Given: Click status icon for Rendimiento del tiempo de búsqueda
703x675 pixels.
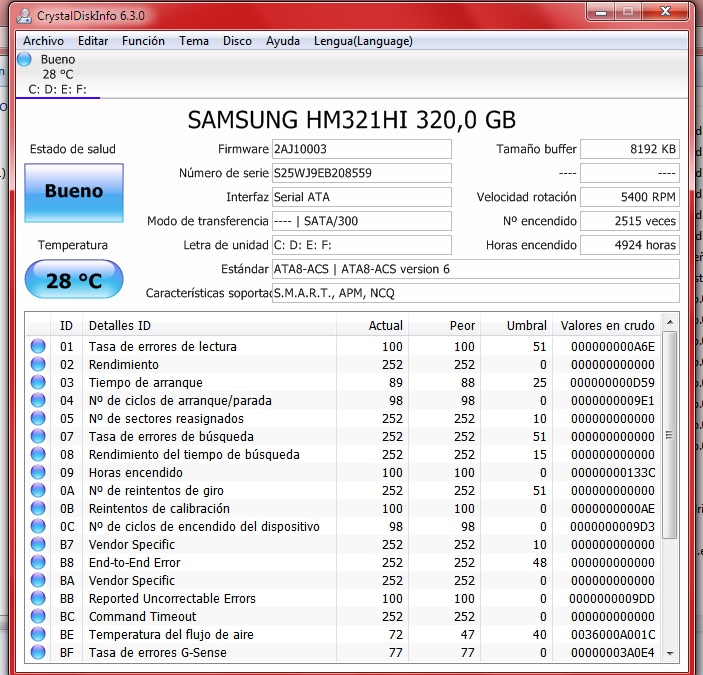Looking at the screenshot, I should coord(38,454).
